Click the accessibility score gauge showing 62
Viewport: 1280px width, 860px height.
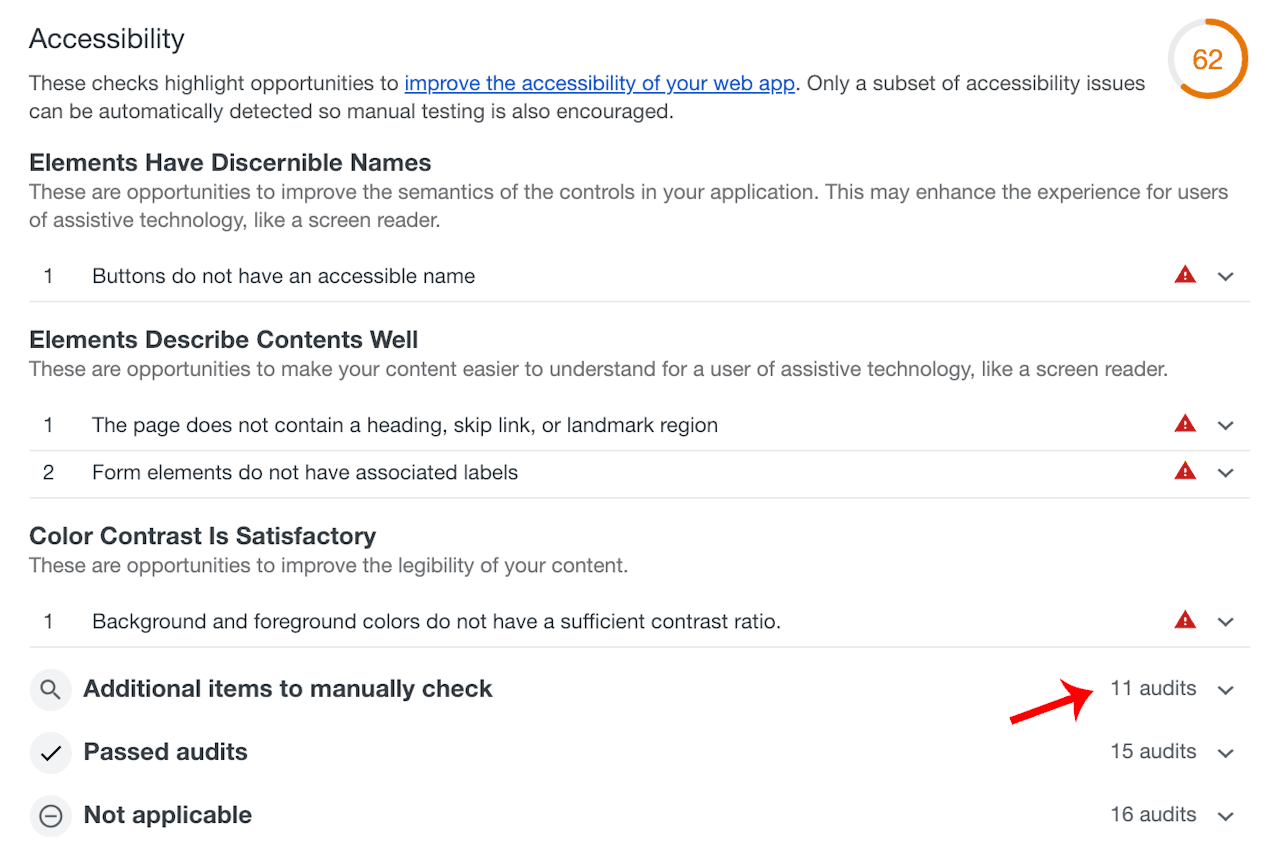(1207, 59)
